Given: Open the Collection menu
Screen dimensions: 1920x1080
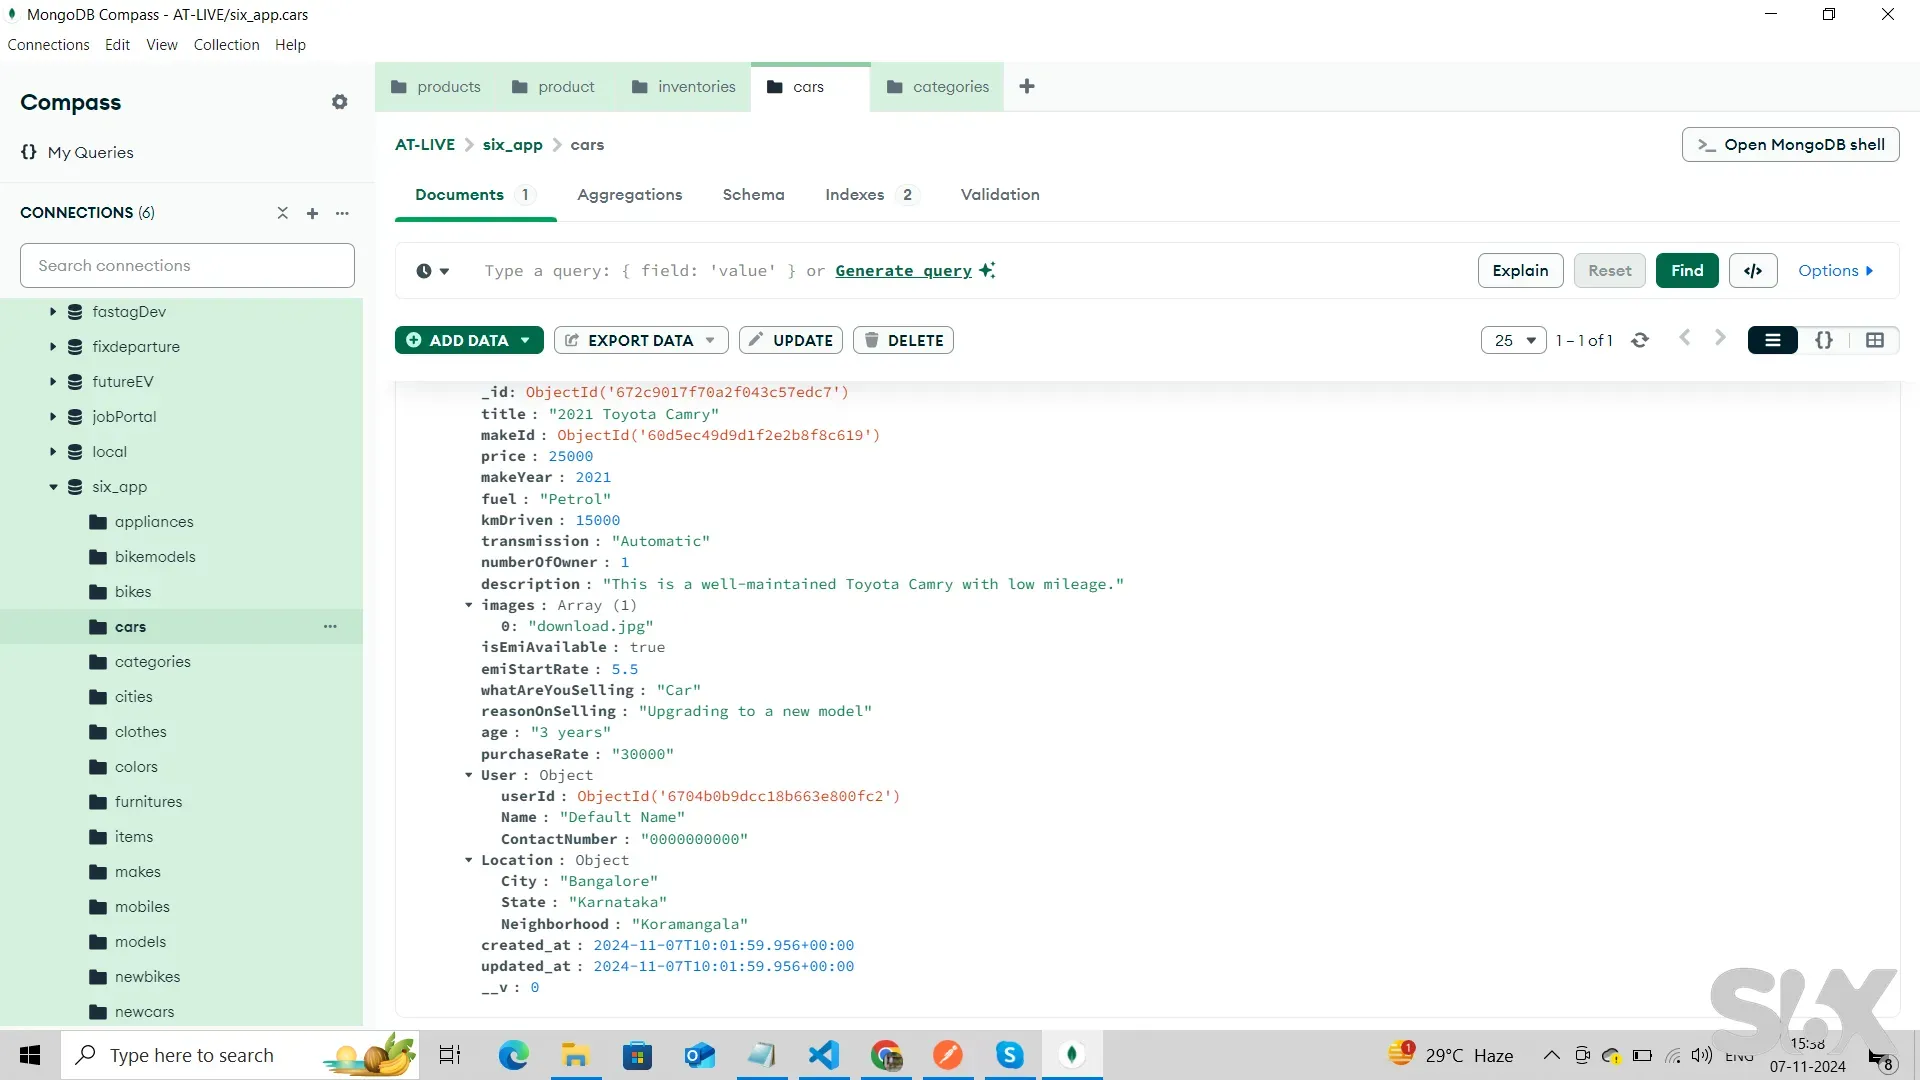Looking at the screenshot, I should (226, 45).
